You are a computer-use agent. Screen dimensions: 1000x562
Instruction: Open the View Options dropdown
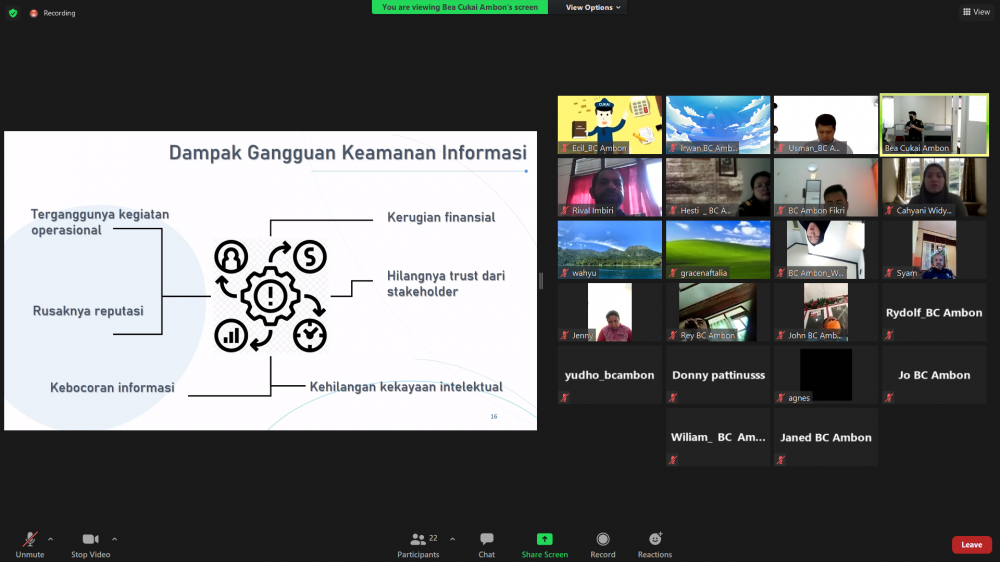(593, 7)
